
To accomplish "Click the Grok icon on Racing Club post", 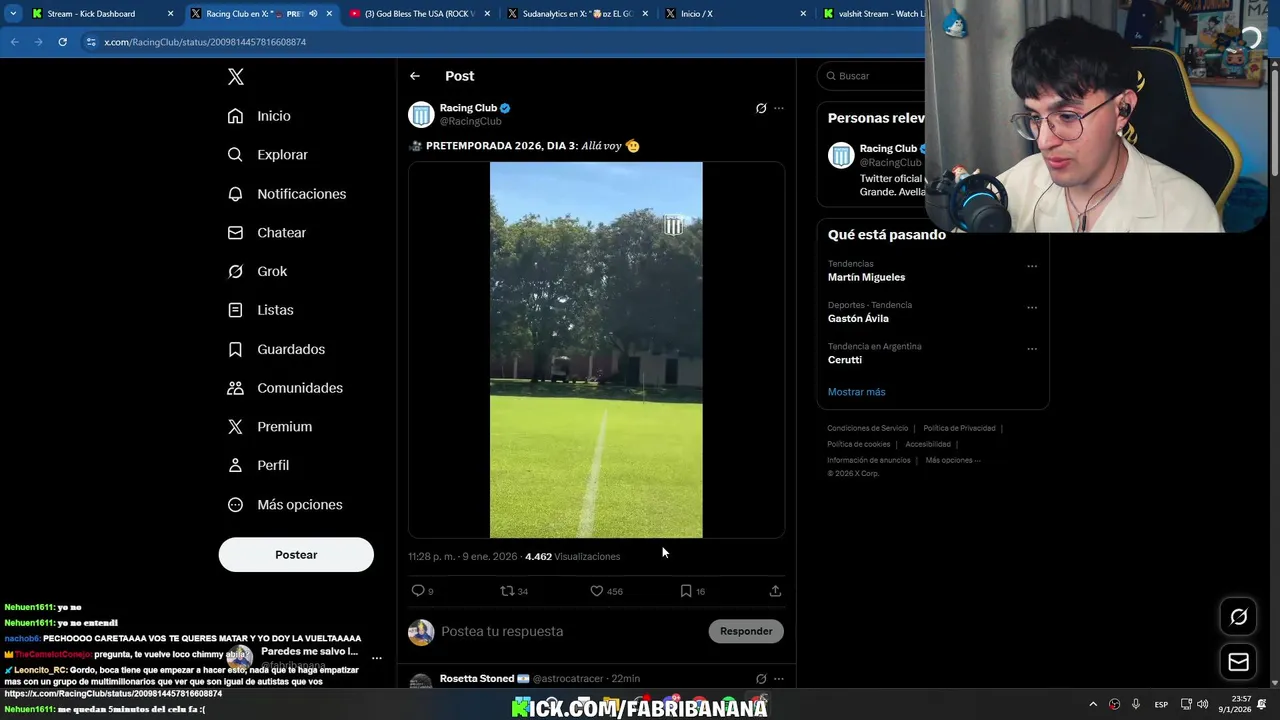I will point(761,108).
